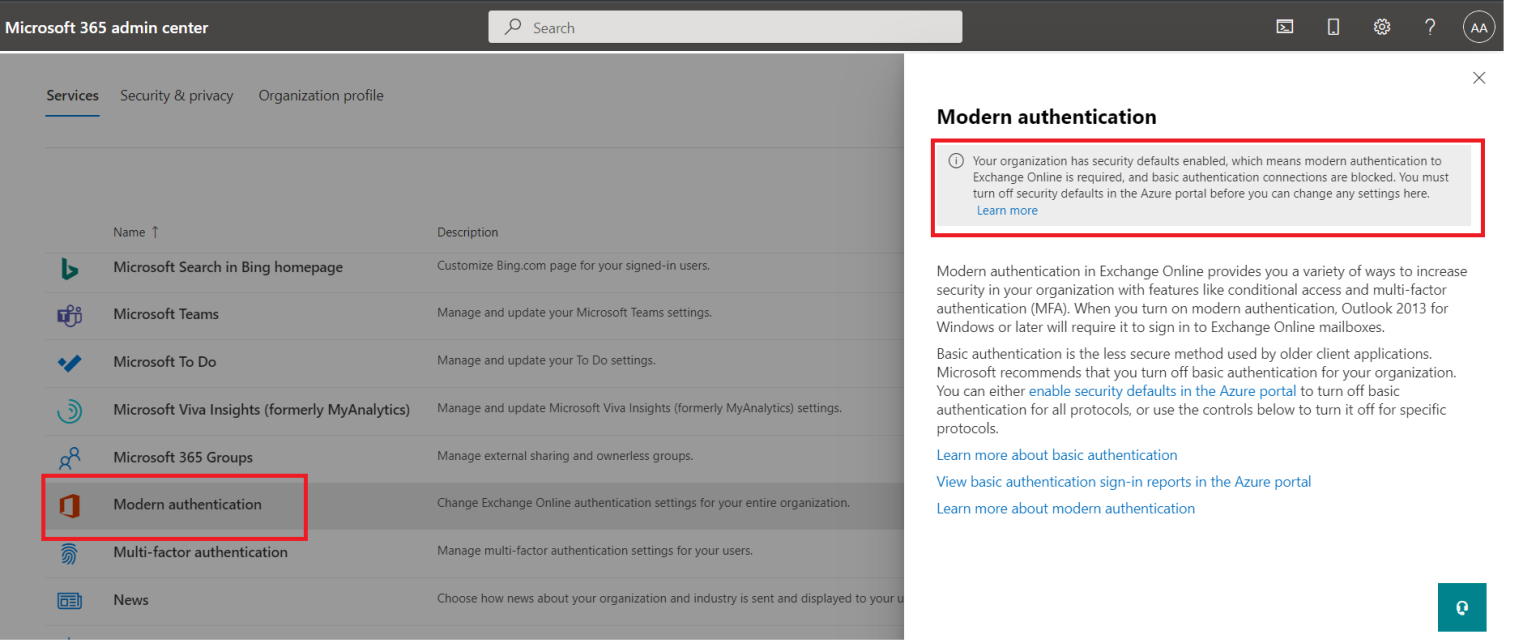Click the Help question mark icon
The width and height of the screenshot is (1536, 643).
[1430, 26]
